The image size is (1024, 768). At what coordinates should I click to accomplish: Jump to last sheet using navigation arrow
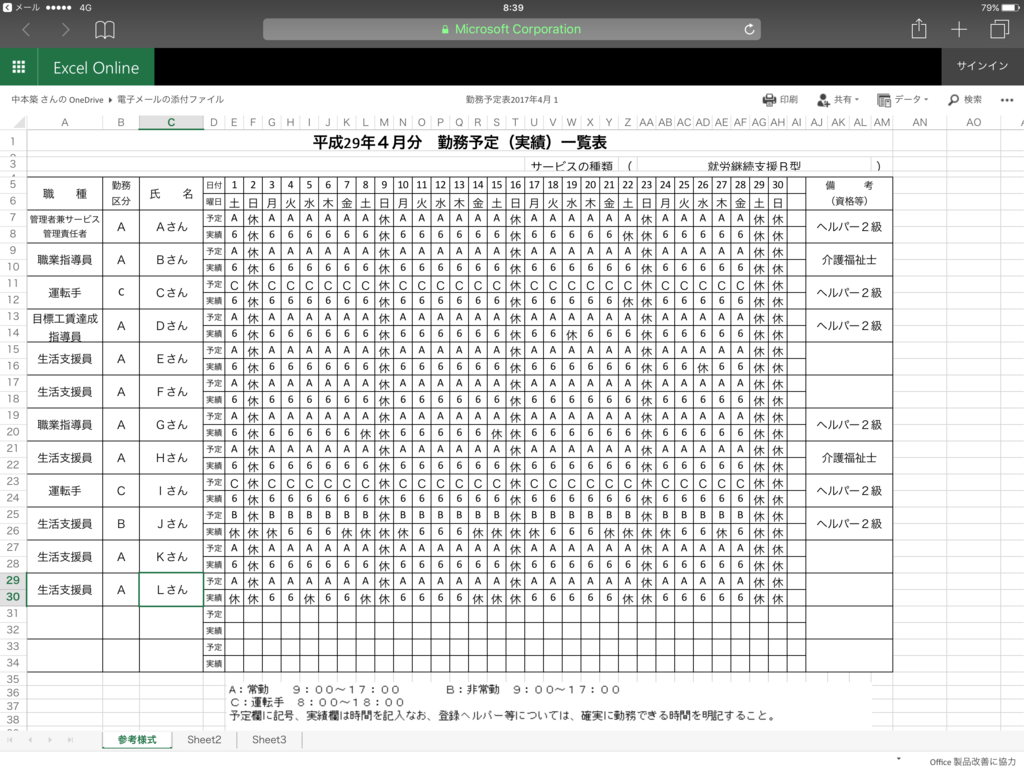70,740
